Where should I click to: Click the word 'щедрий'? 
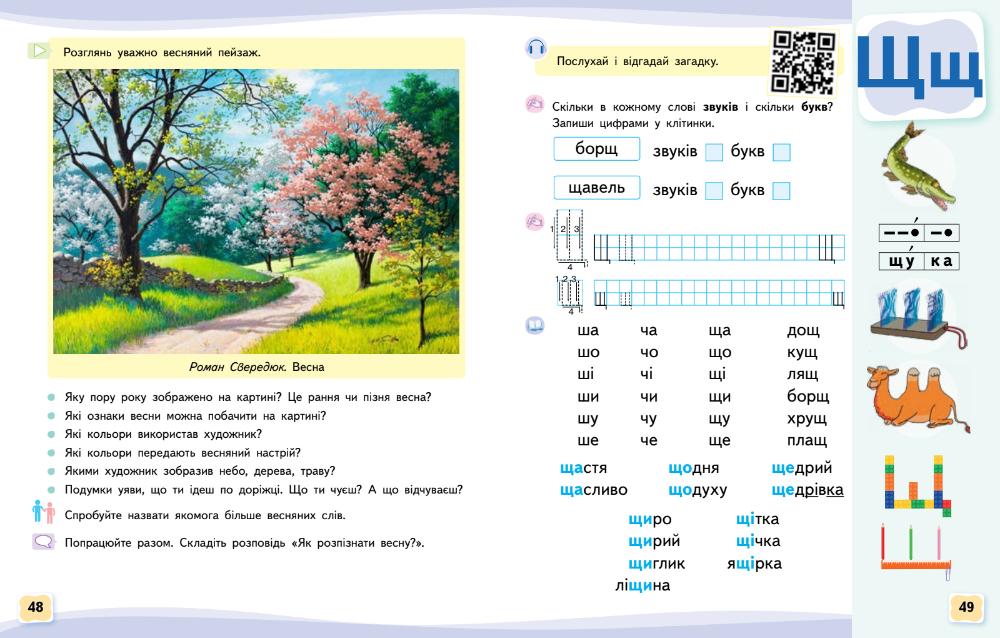point(802,468)
